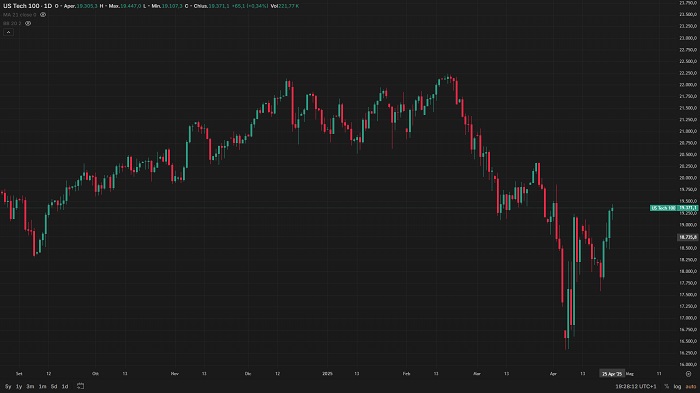Click the 17.000,0 price axis label
This screenshot has width=700, height=393.
click(x=688, y=318)
